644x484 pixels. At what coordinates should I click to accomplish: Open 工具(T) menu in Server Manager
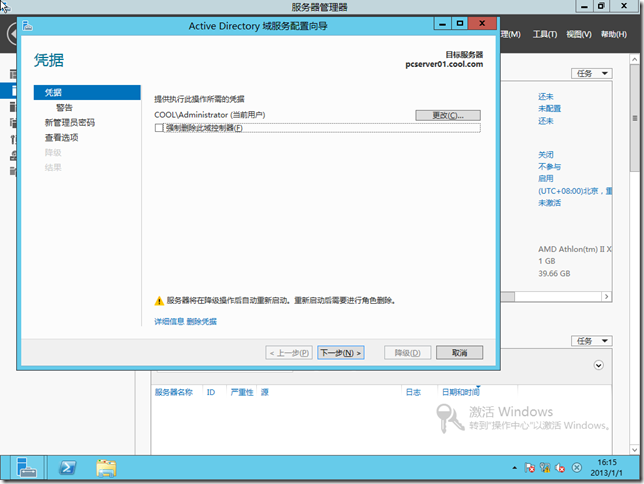click(545, 34)
